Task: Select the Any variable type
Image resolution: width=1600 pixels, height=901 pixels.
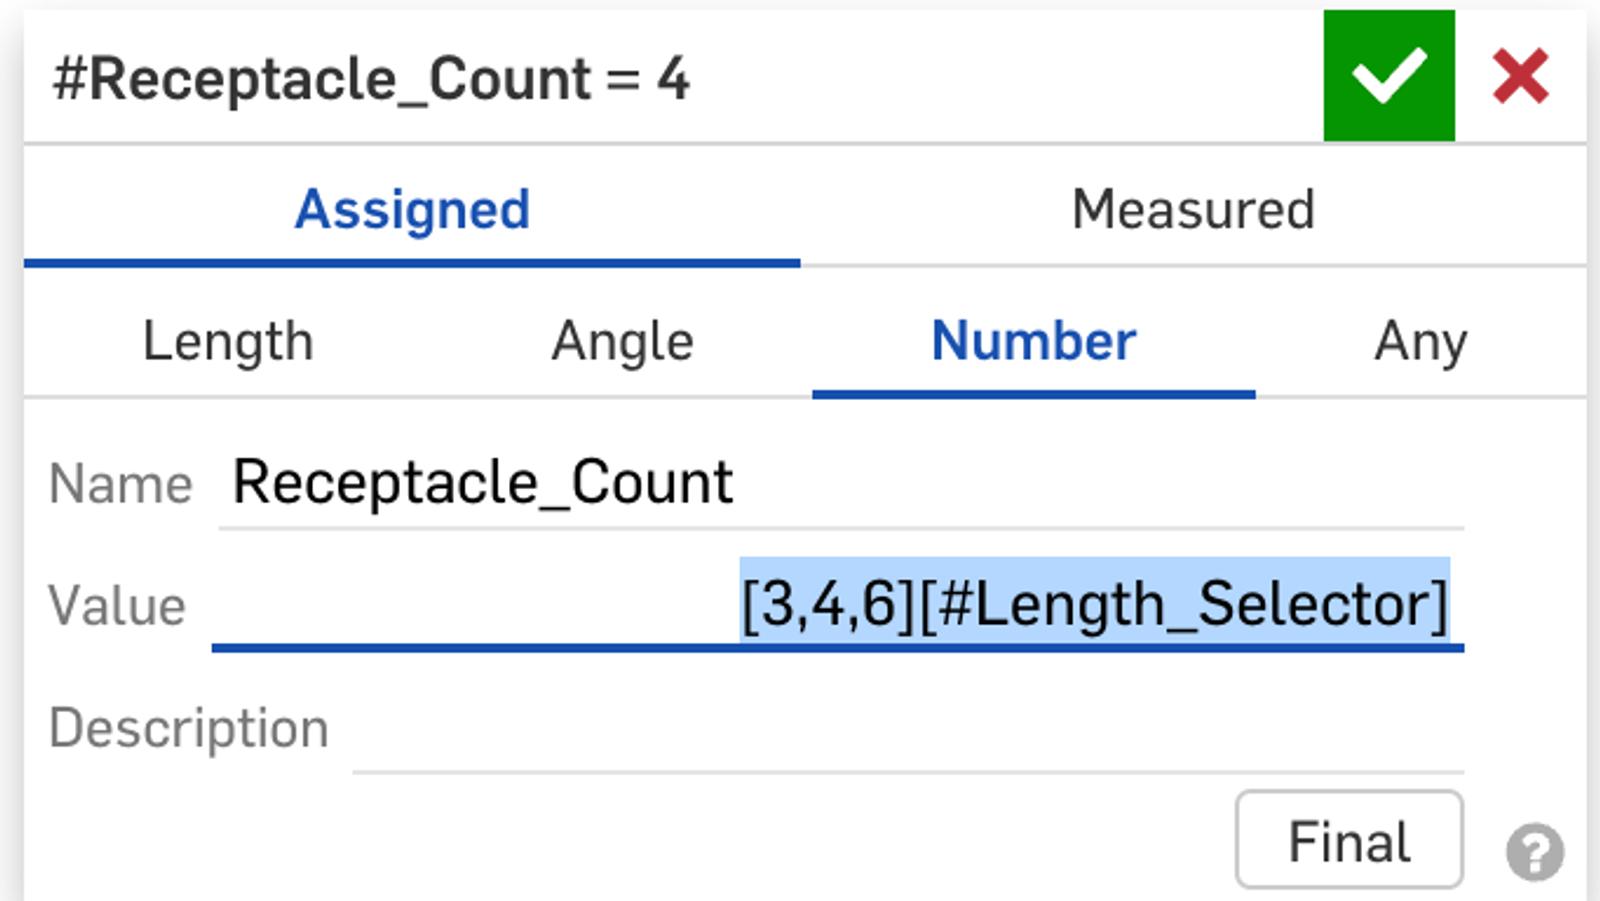Action: (x=1420, y=341)
